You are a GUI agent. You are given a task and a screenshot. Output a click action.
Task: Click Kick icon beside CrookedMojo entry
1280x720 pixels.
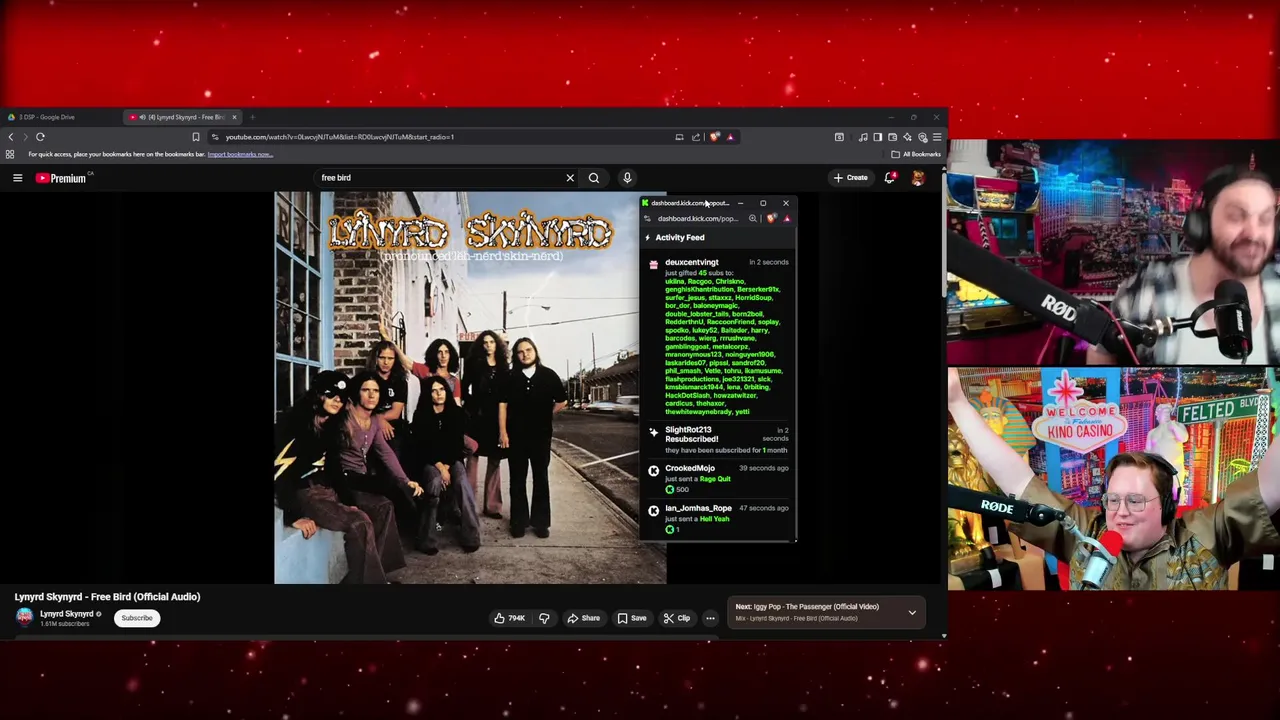pos(654,471)
